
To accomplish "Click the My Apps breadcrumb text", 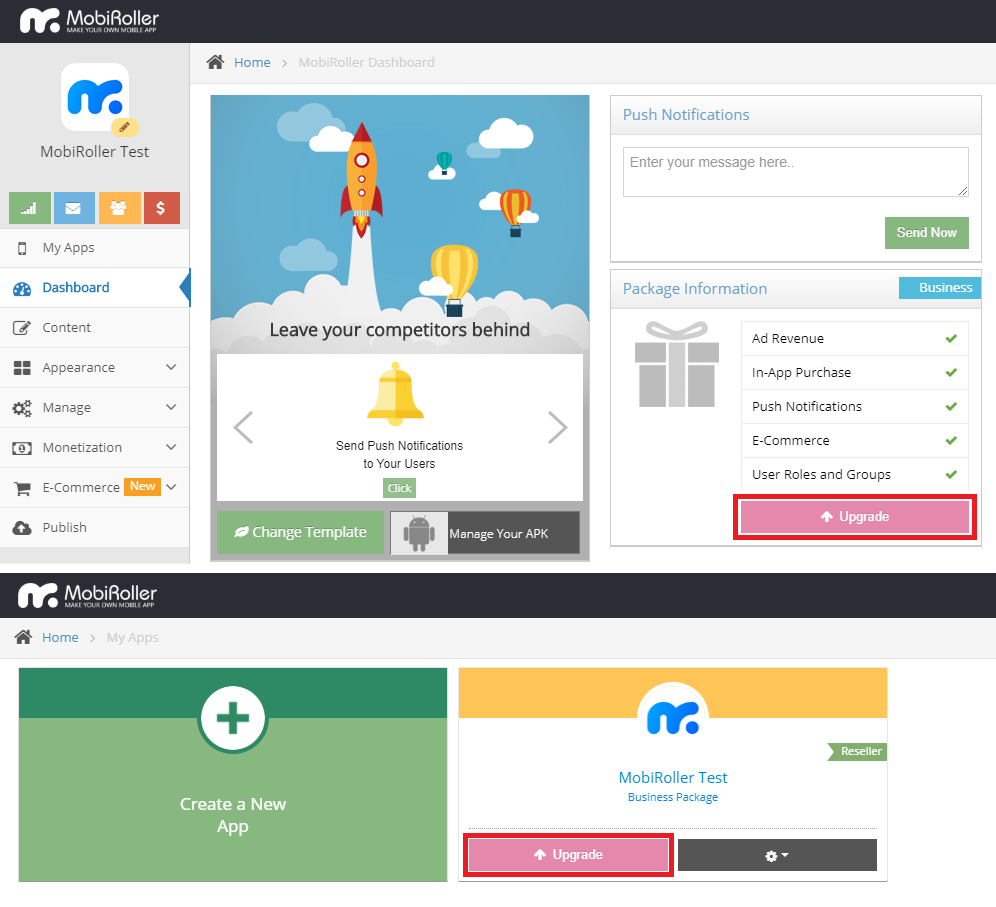I will coord(132,638).
